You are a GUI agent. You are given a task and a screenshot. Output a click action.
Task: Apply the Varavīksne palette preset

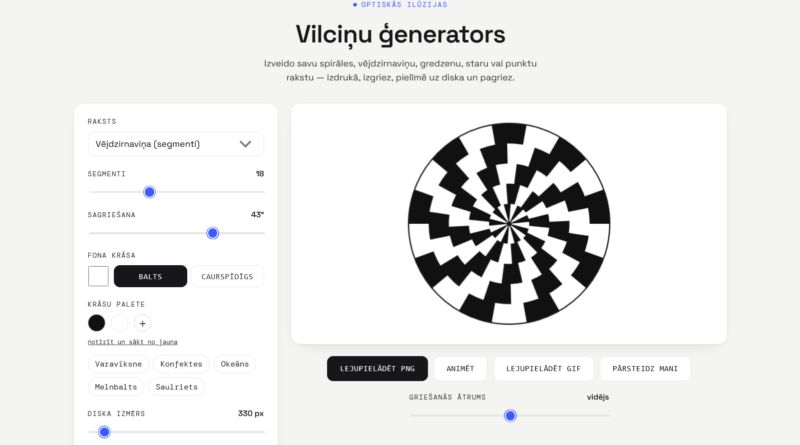118,364
